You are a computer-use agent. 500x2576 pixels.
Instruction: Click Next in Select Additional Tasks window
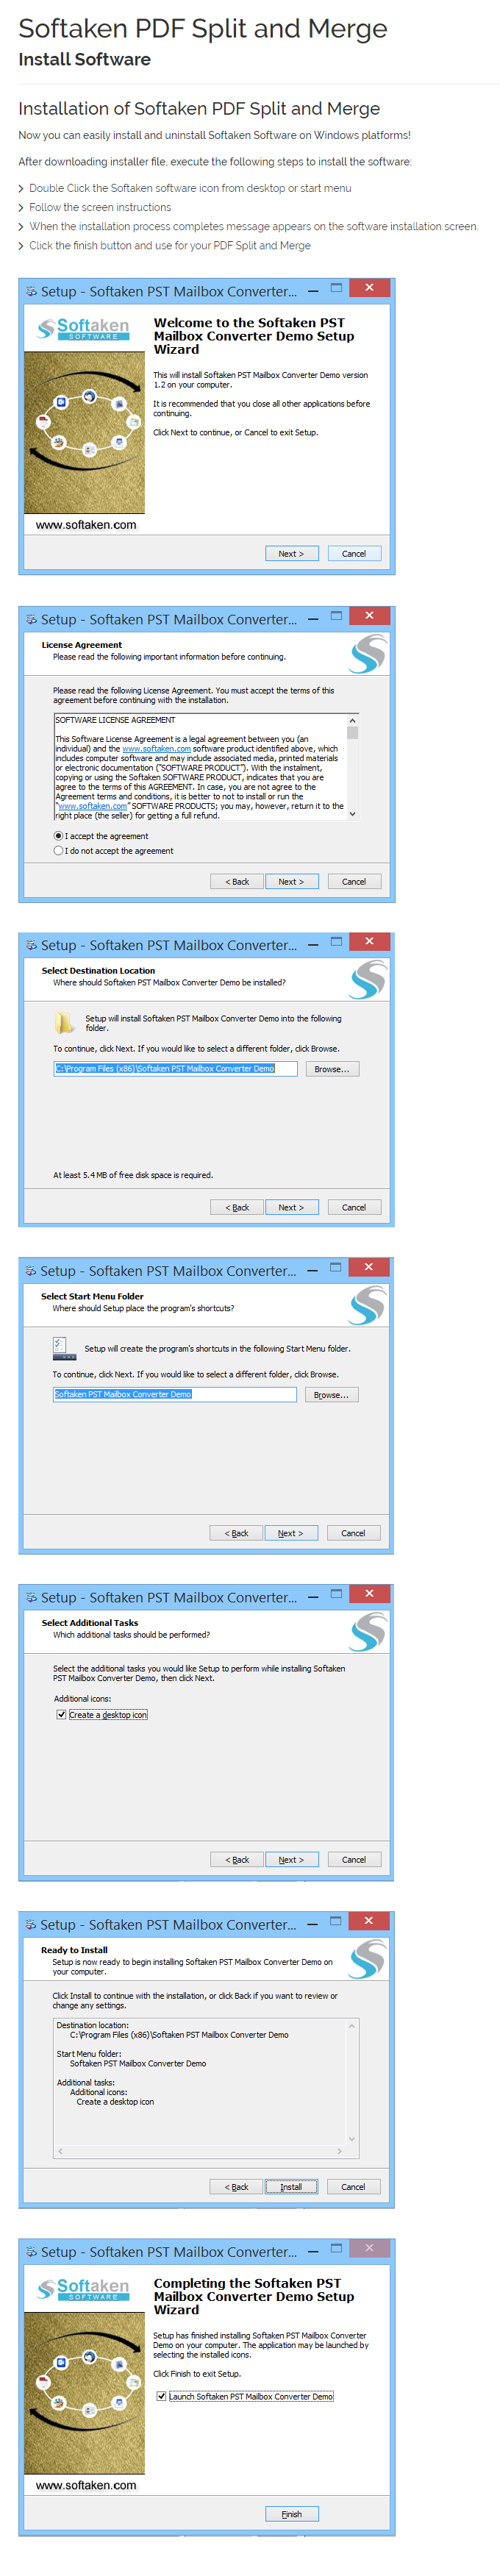pos(291,1859)
